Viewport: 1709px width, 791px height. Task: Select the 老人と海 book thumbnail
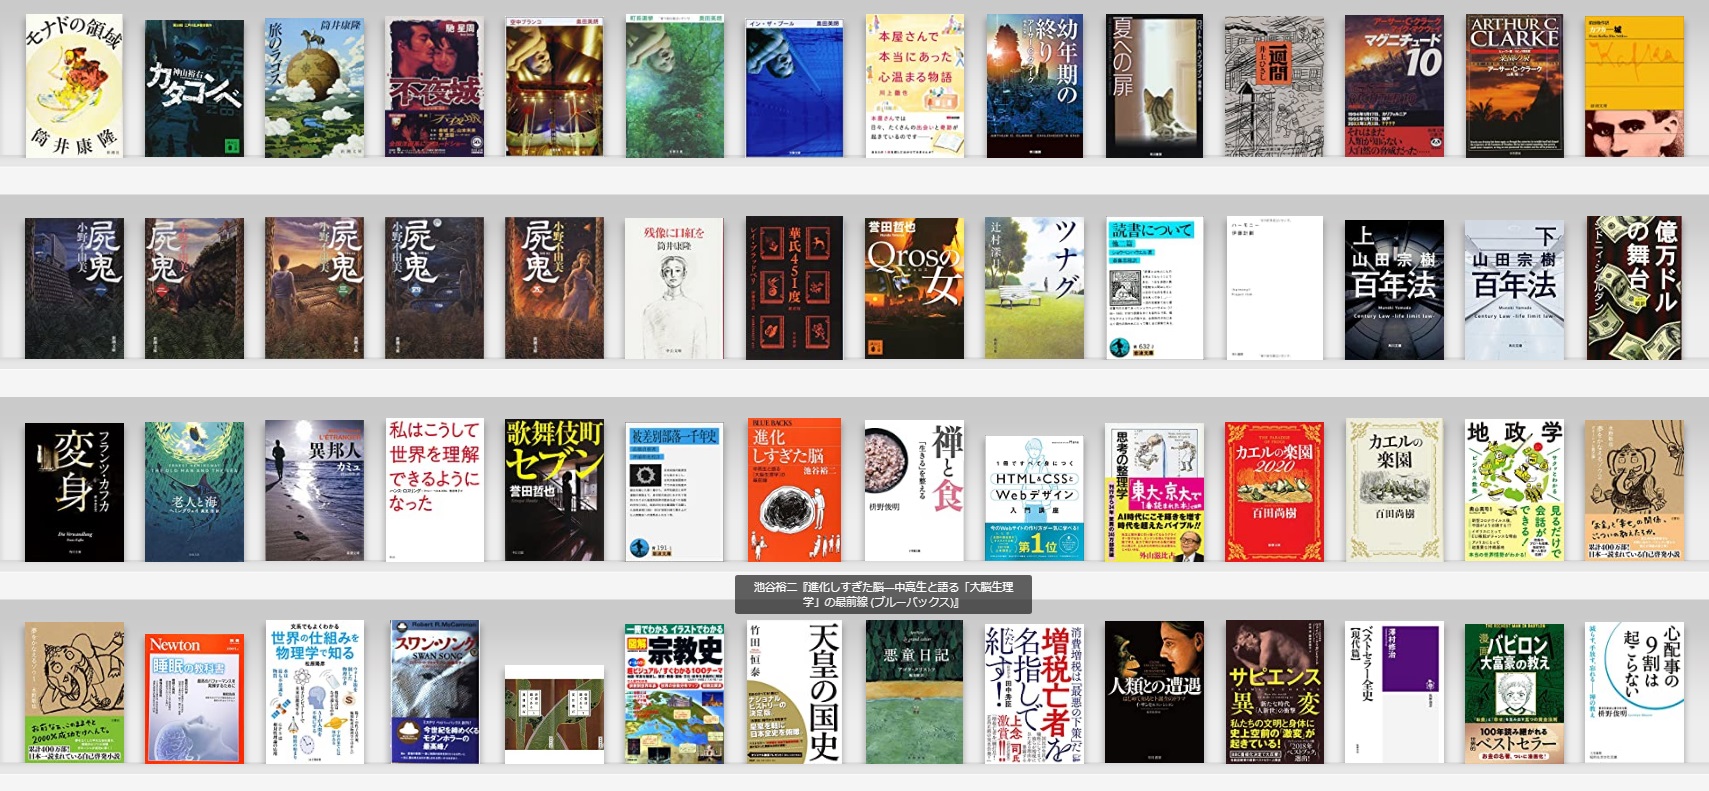point(194,492)
